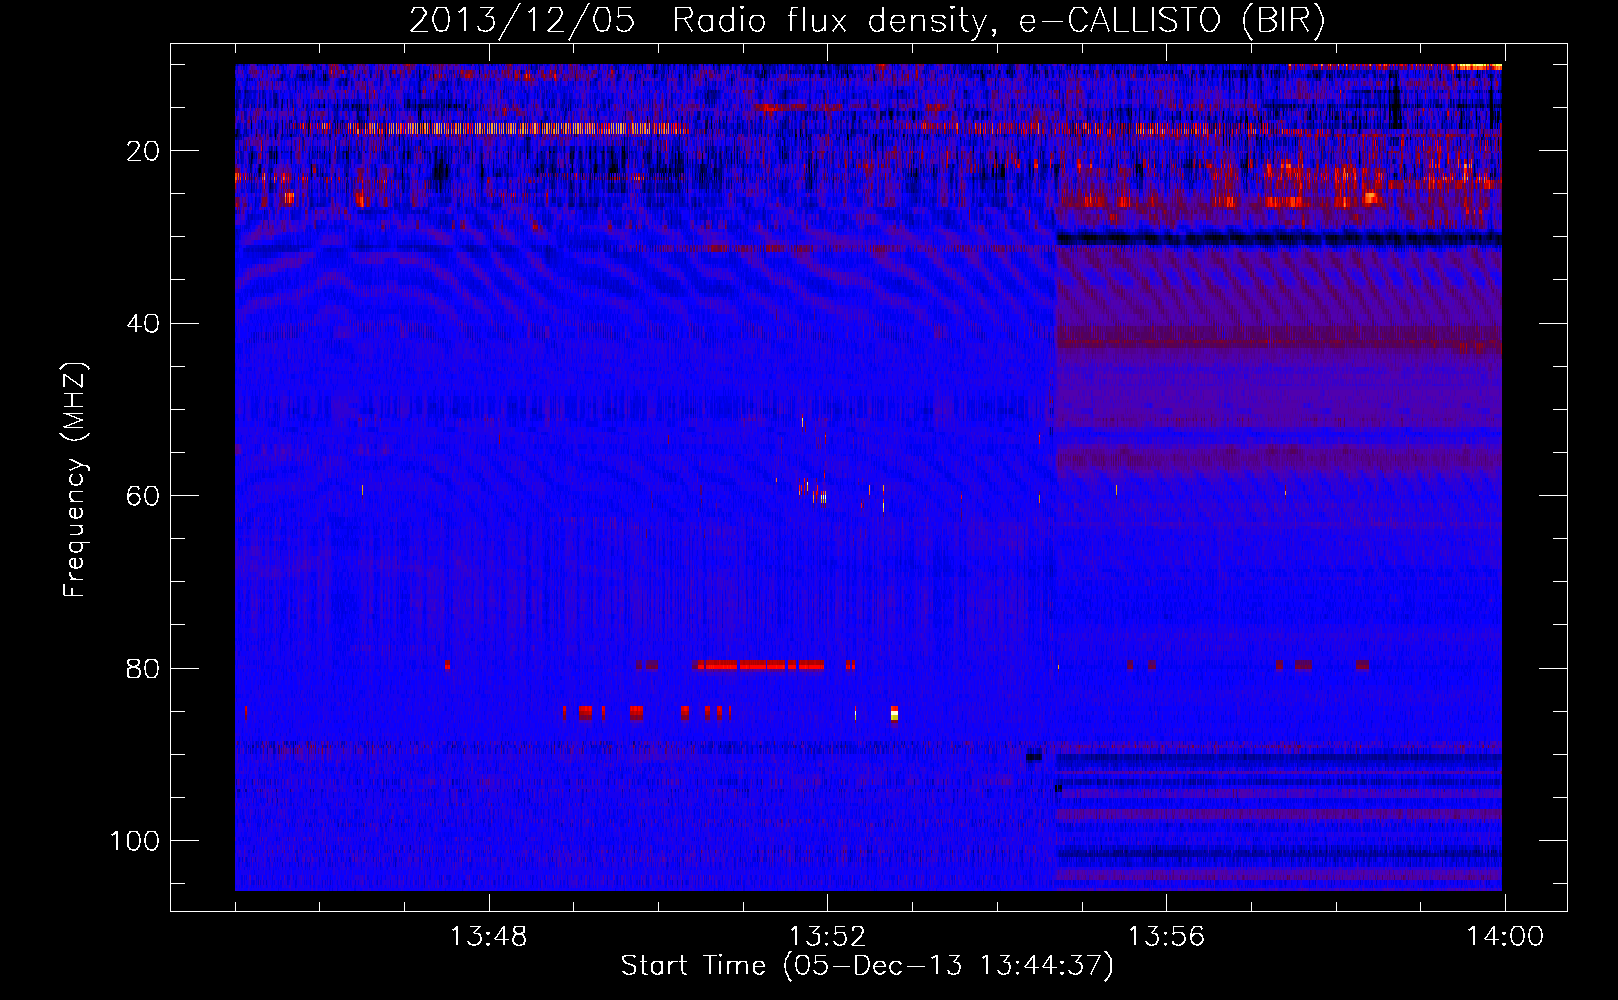Screen dimensions: 1618x1000
Task: Click the dark horizontal band near 30 MHz
Action: [1279, 239]
